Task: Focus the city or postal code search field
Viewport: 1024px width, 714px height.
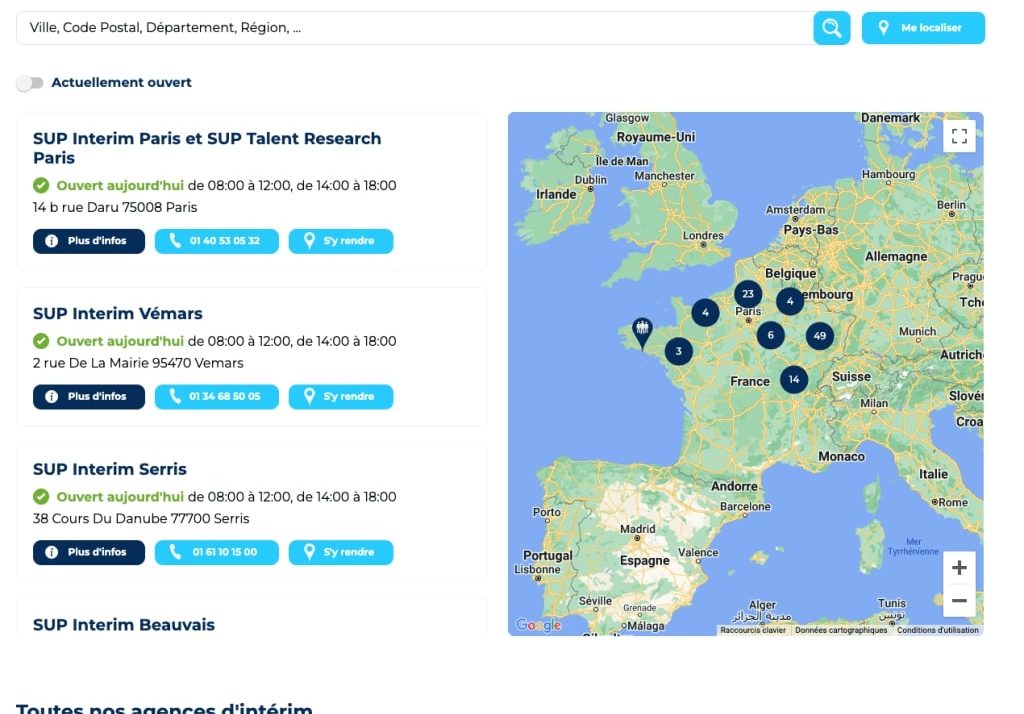Action: (414, 28)
